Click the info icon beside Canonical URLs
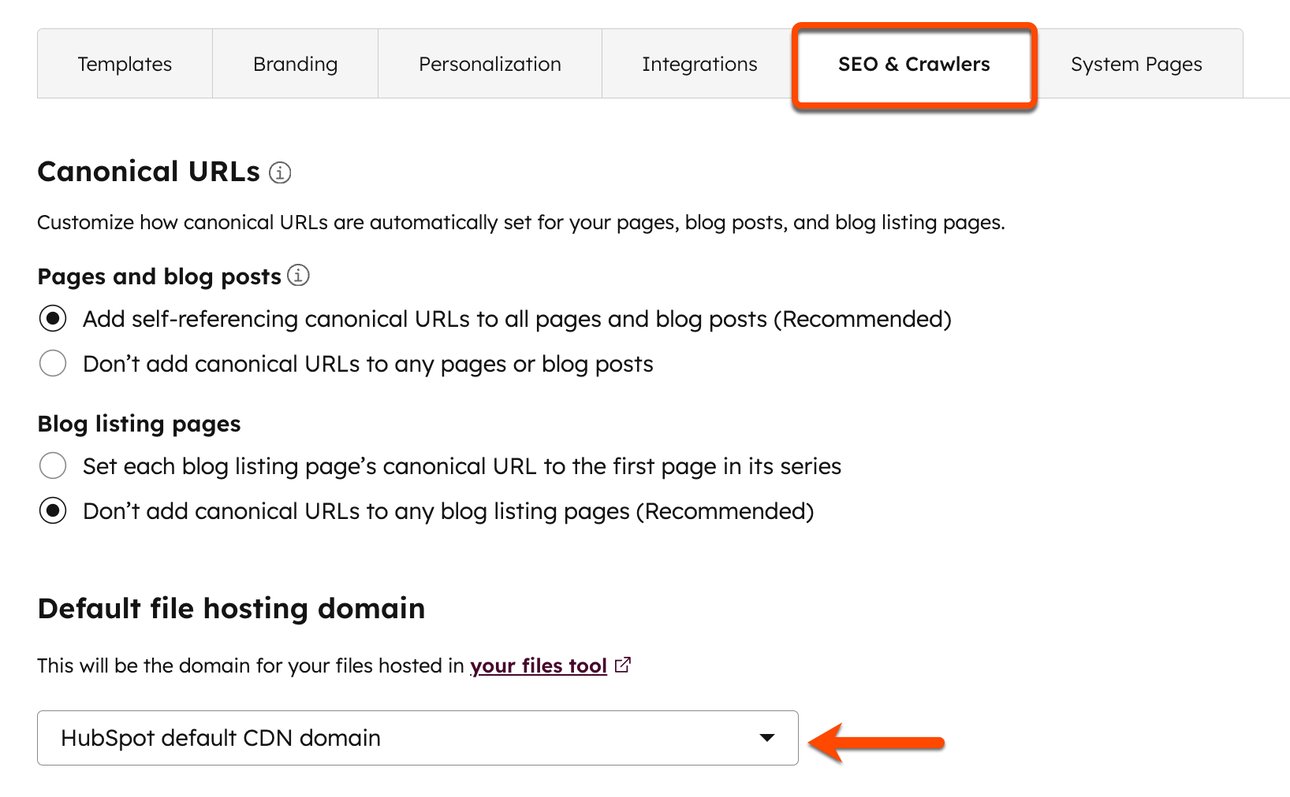 (x=280, y=173)
